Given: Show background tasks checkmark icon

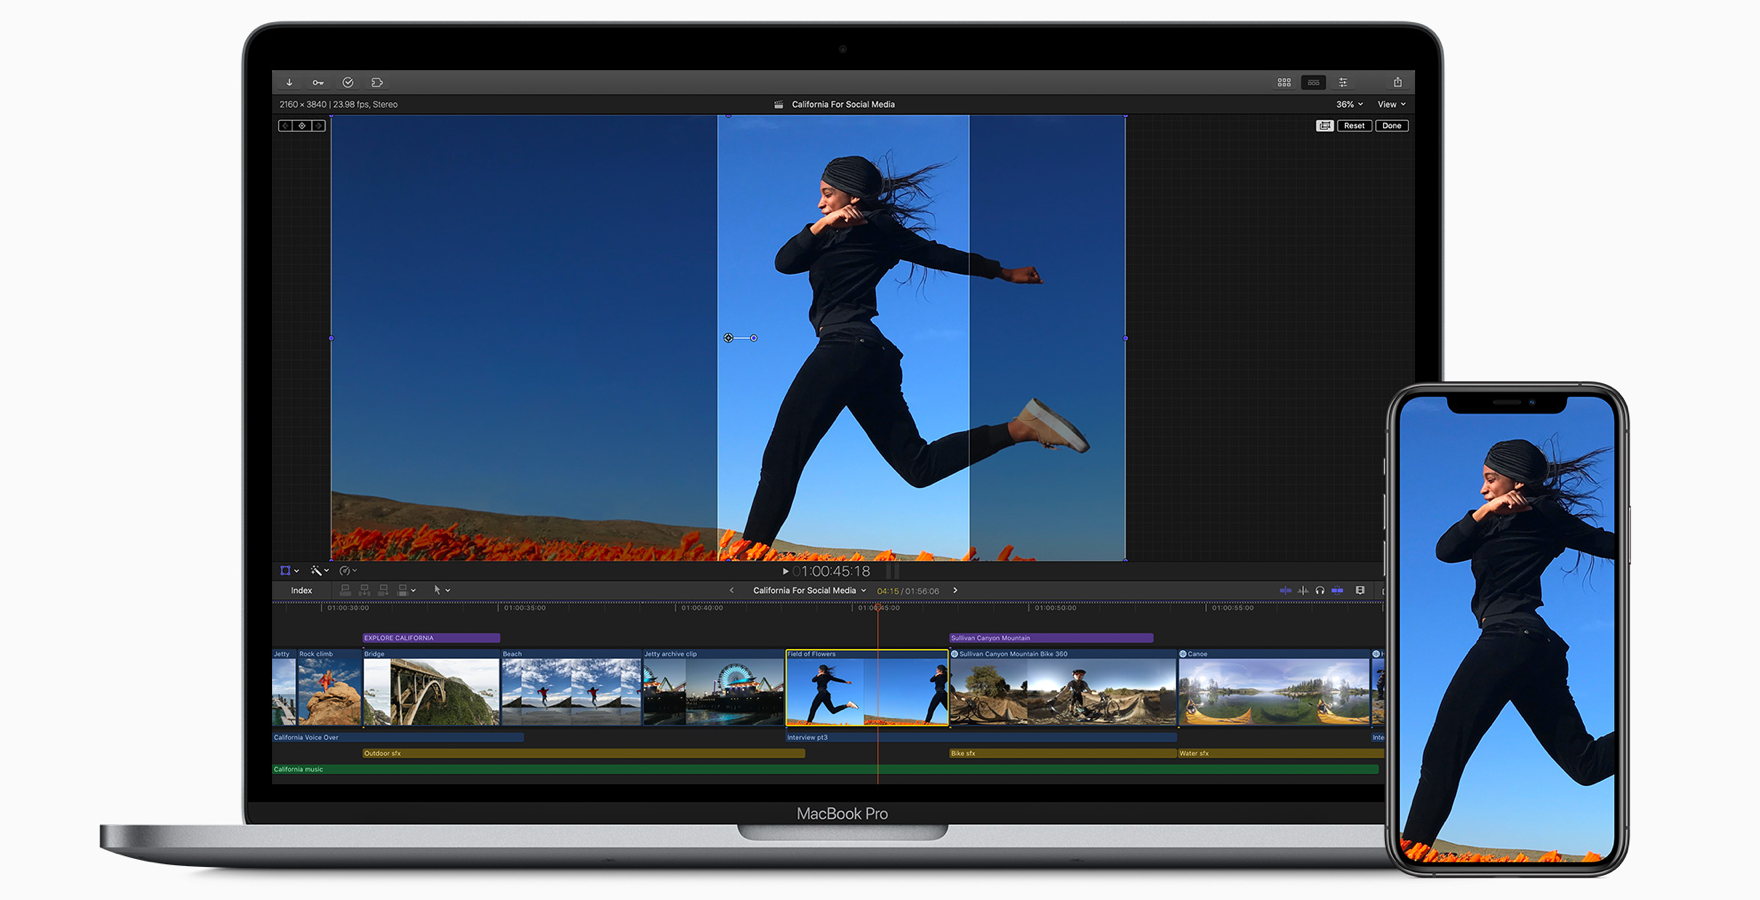Looking at the screenshot, I should pos(348,83).
